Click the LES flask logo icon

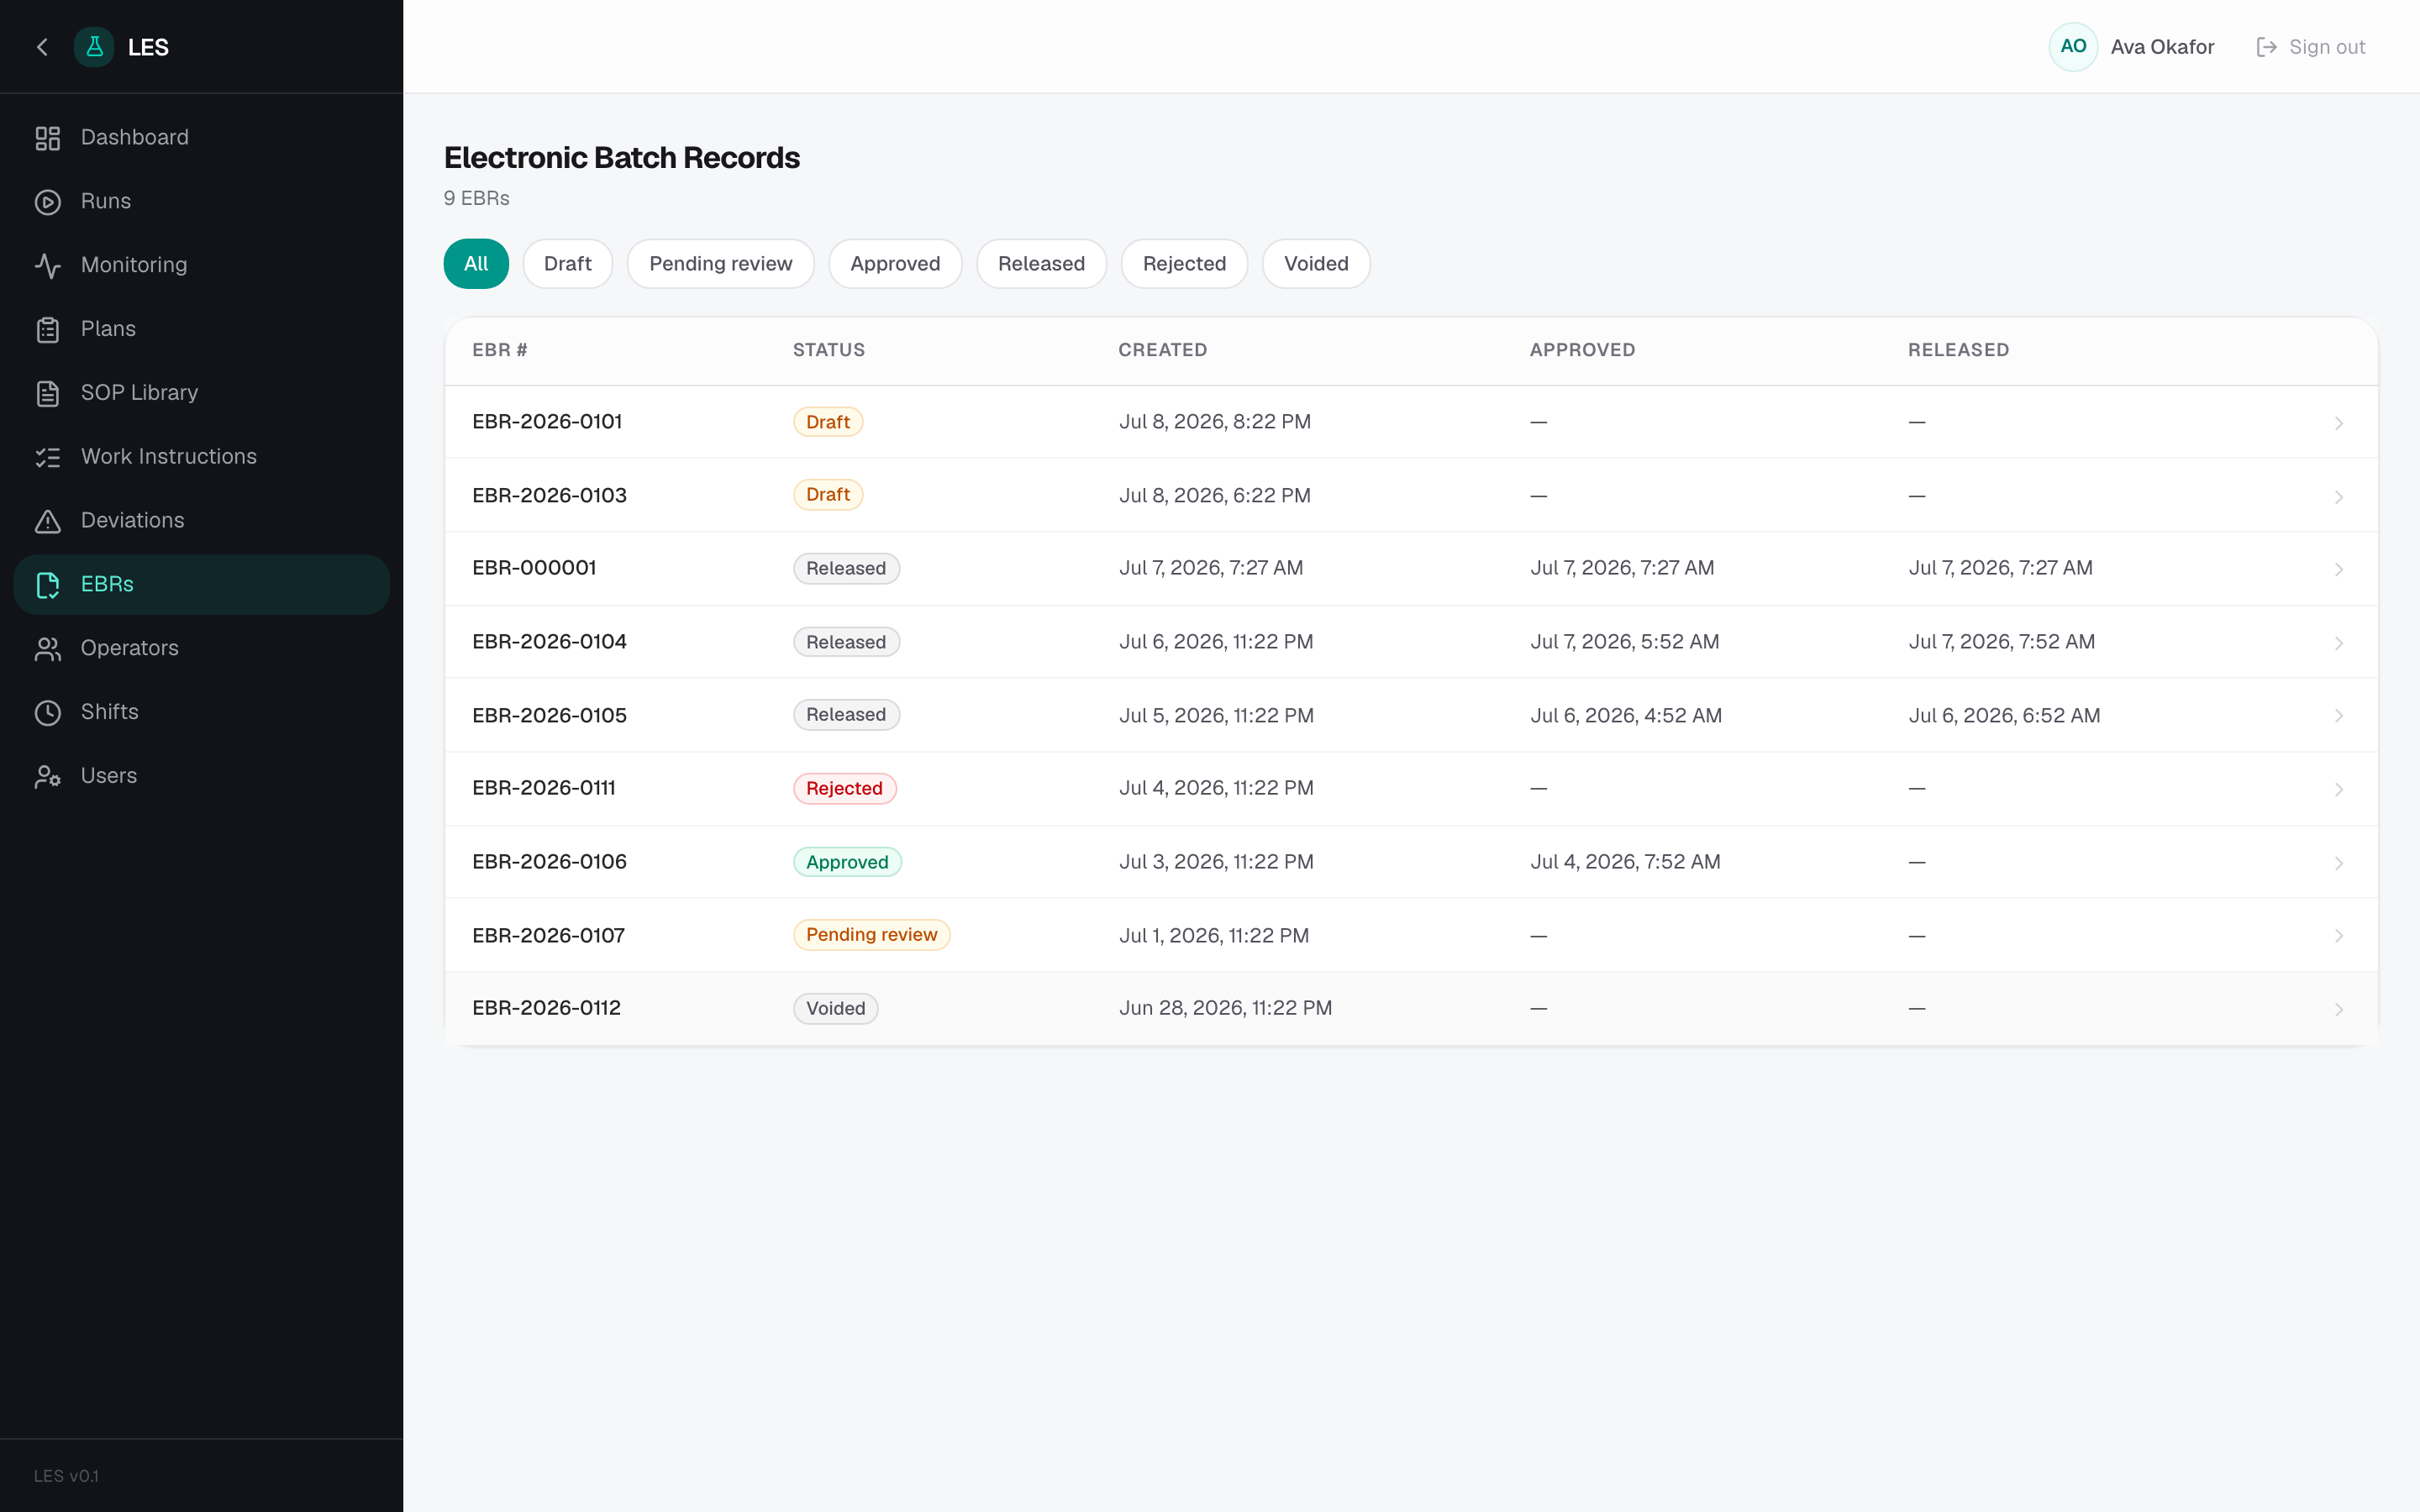94,47
